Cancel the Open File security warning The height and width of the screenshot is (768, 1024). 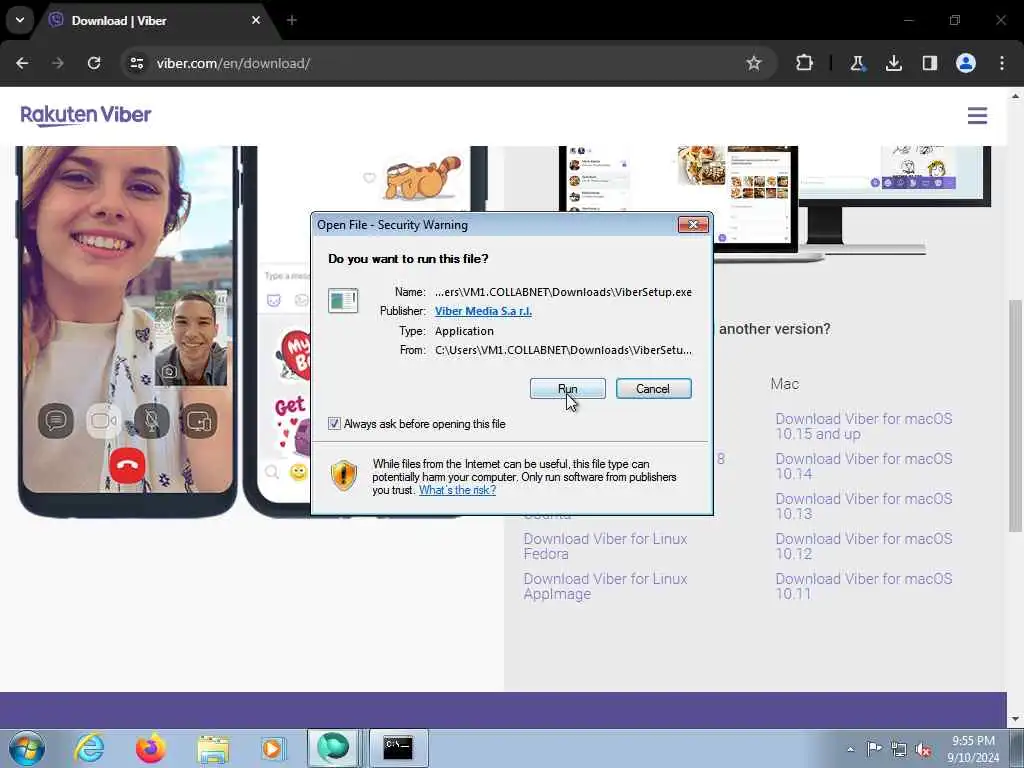653,389
